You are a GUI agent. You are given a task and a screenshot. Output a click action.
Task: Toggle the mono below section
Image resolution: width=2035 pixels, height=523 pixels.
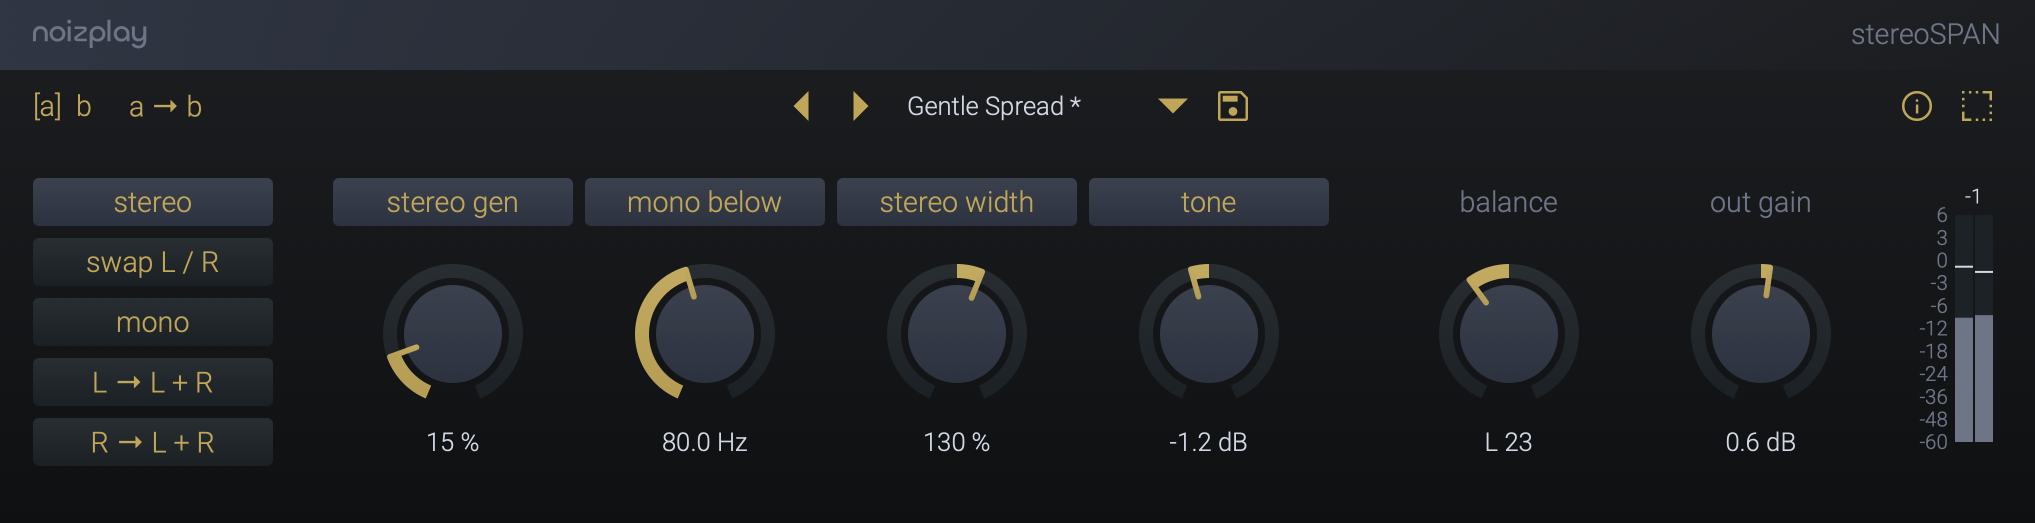pyautogui.click(x=705, y=202)
